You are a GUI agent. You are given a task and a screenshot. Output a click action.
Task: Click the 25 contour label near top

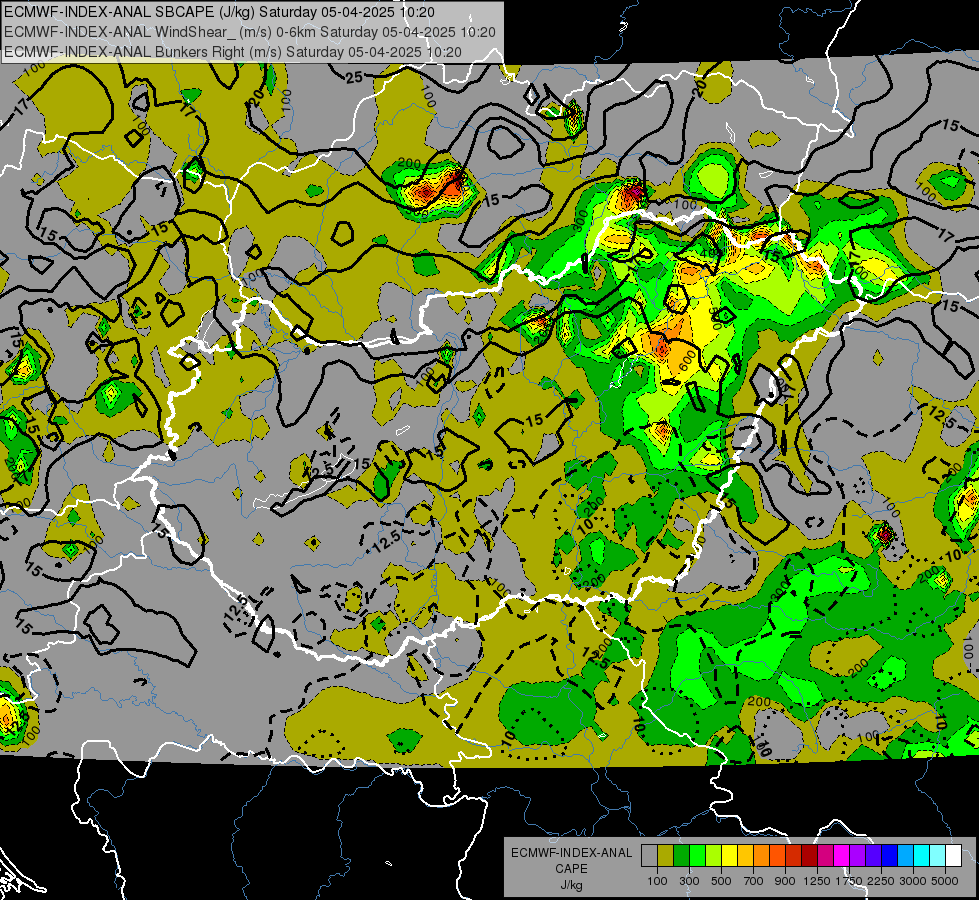(354, 77)
